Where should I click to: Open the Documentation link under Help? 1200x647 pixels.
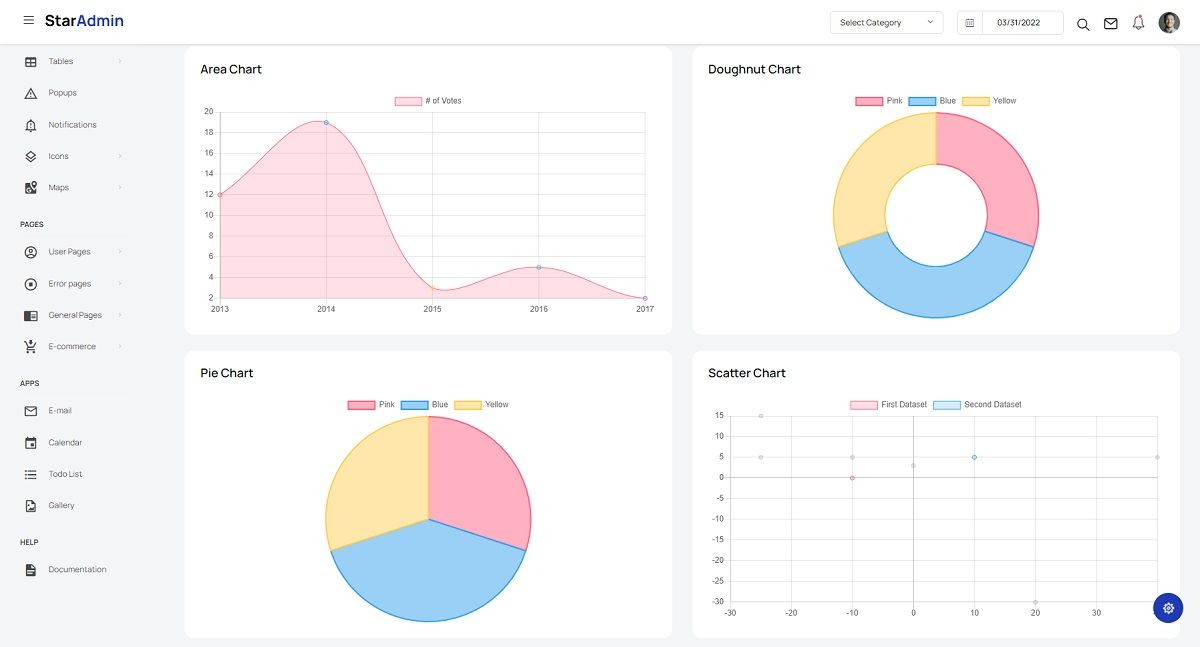(78, 569)
